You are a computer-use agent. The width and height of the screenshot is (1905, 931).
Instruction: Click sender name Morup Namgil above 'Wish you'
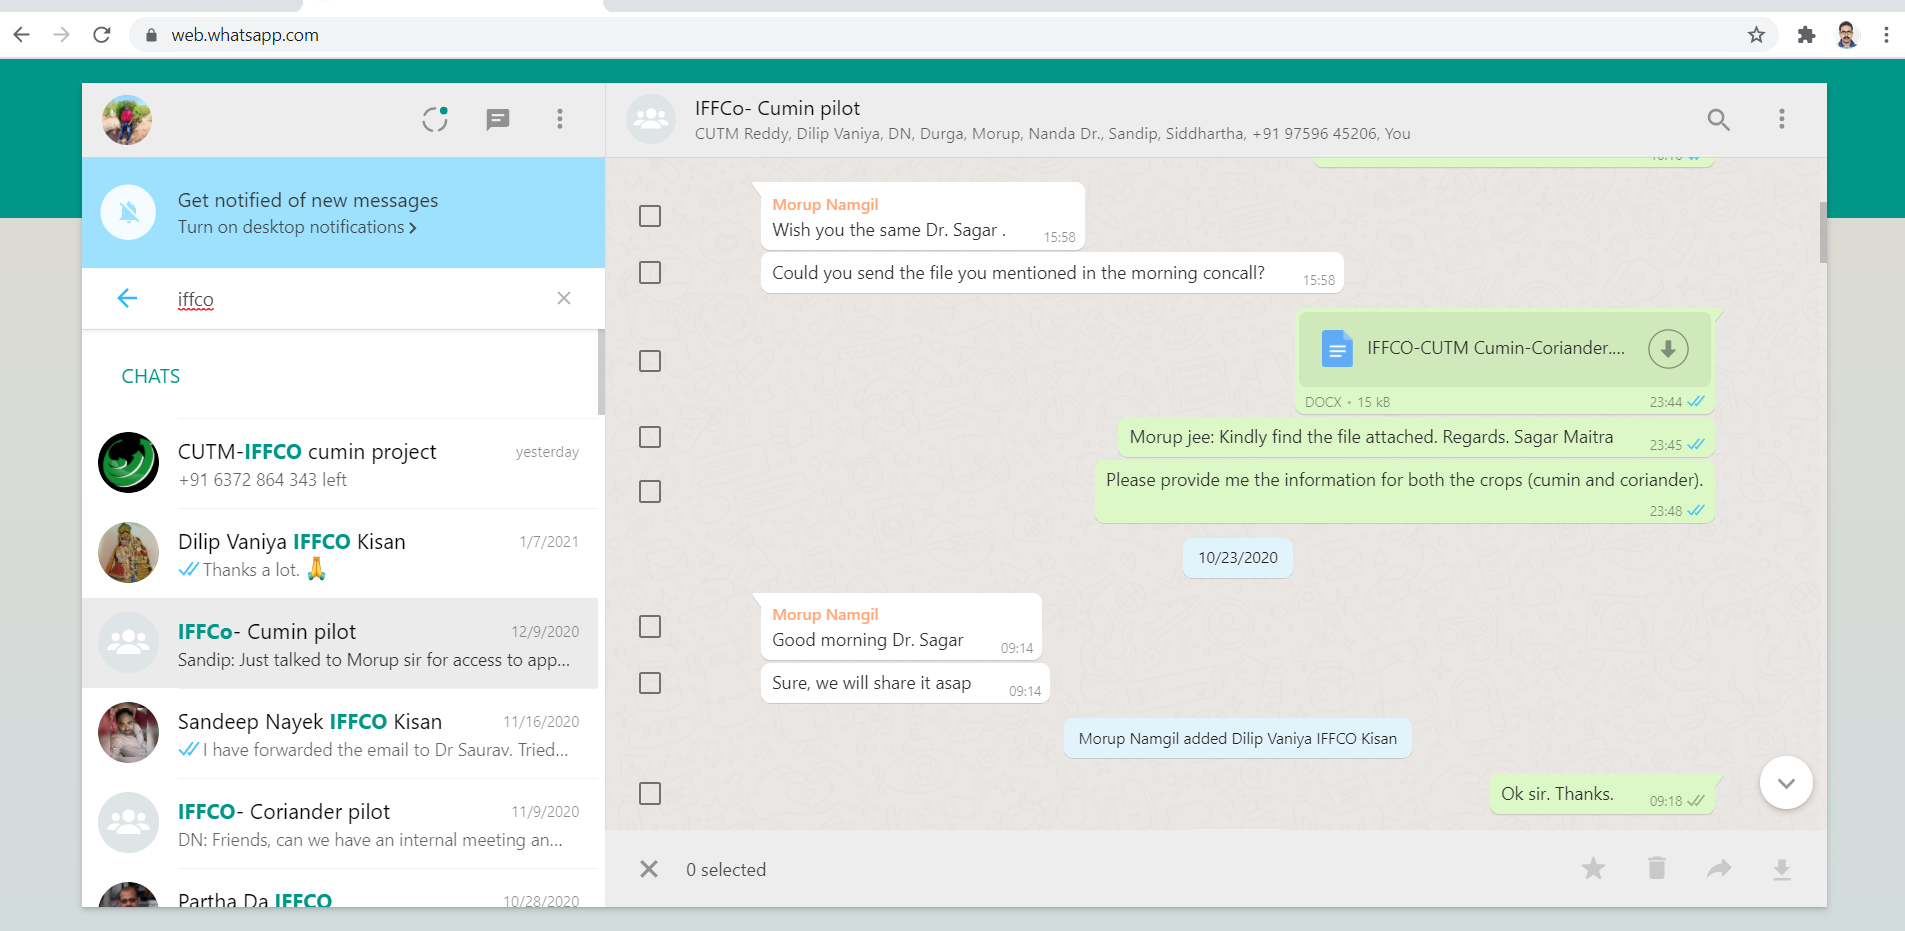point(825,204)
